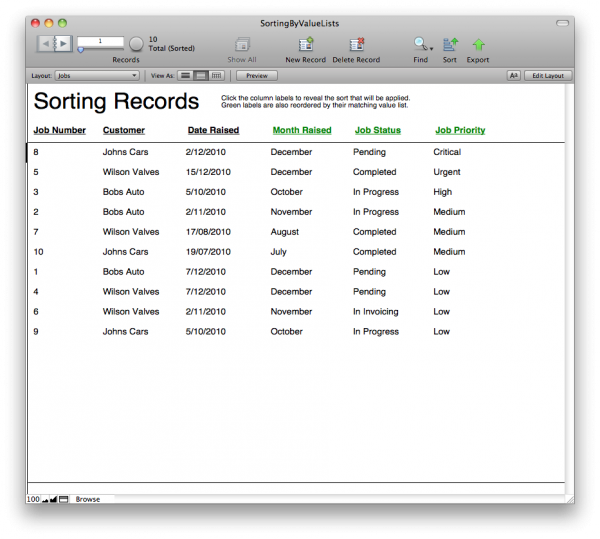The height and width of the screenshot is (539, 600).
Task: Create a New Record
Action: coord(306,44)
